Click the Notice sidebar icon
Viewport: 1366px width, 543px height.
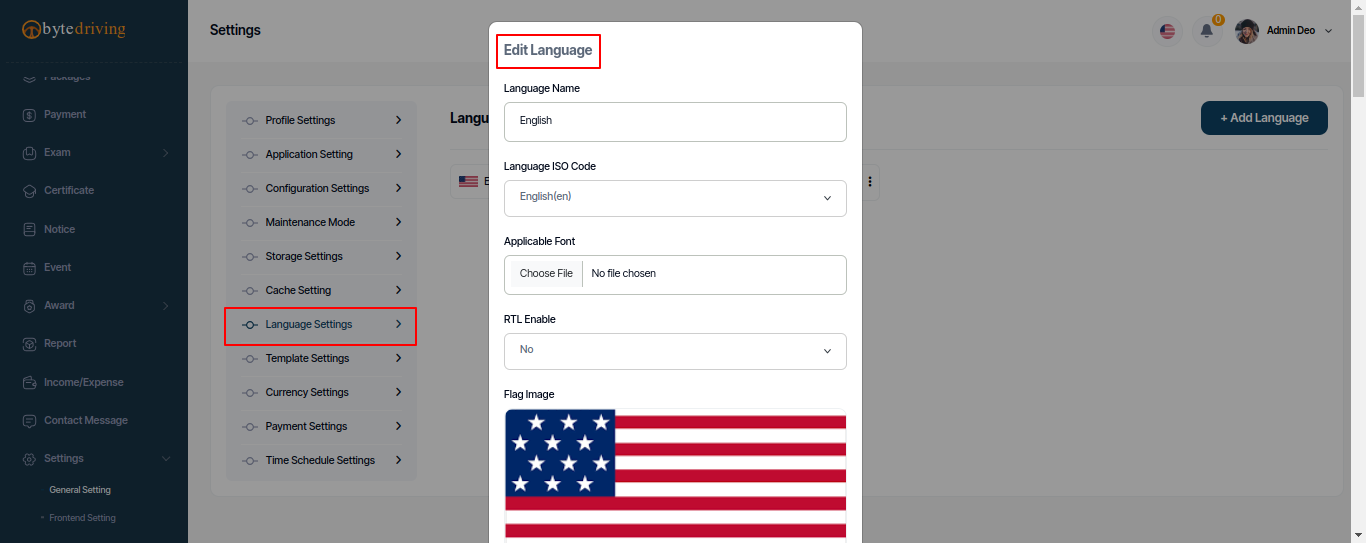[29, 230]
